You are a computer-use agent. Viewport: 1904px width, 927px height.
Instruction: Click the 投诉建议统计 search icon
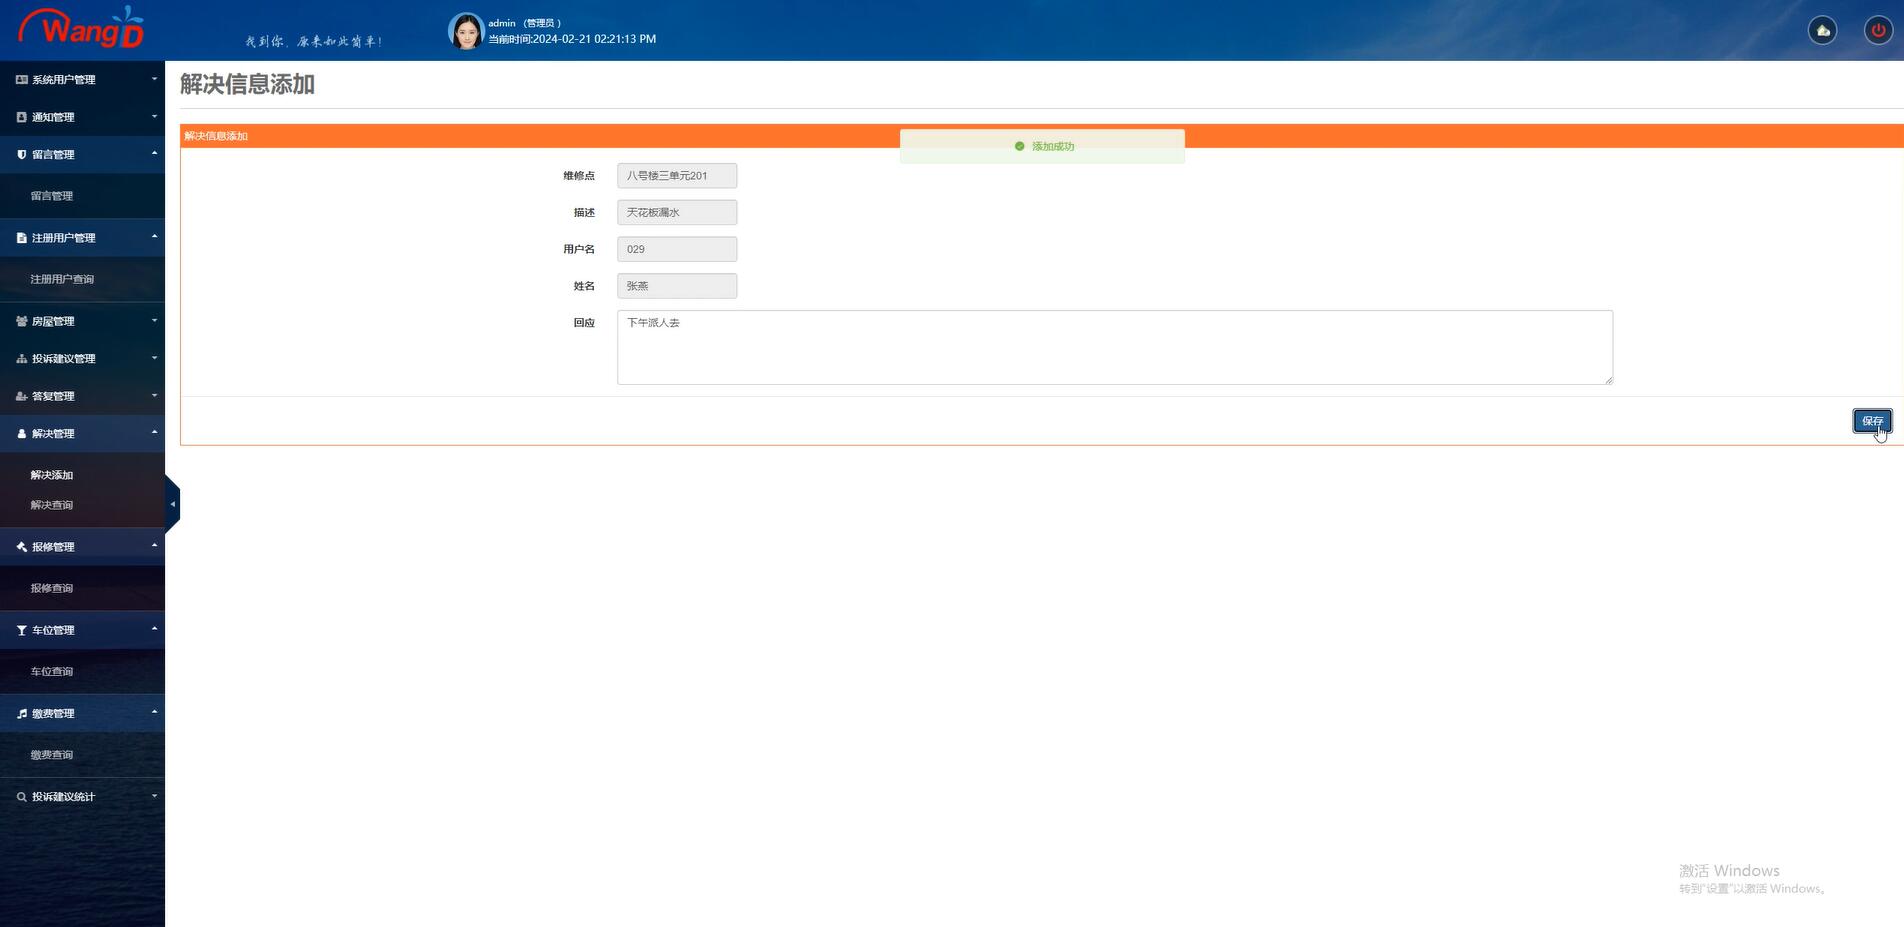[x=21, y=797]
